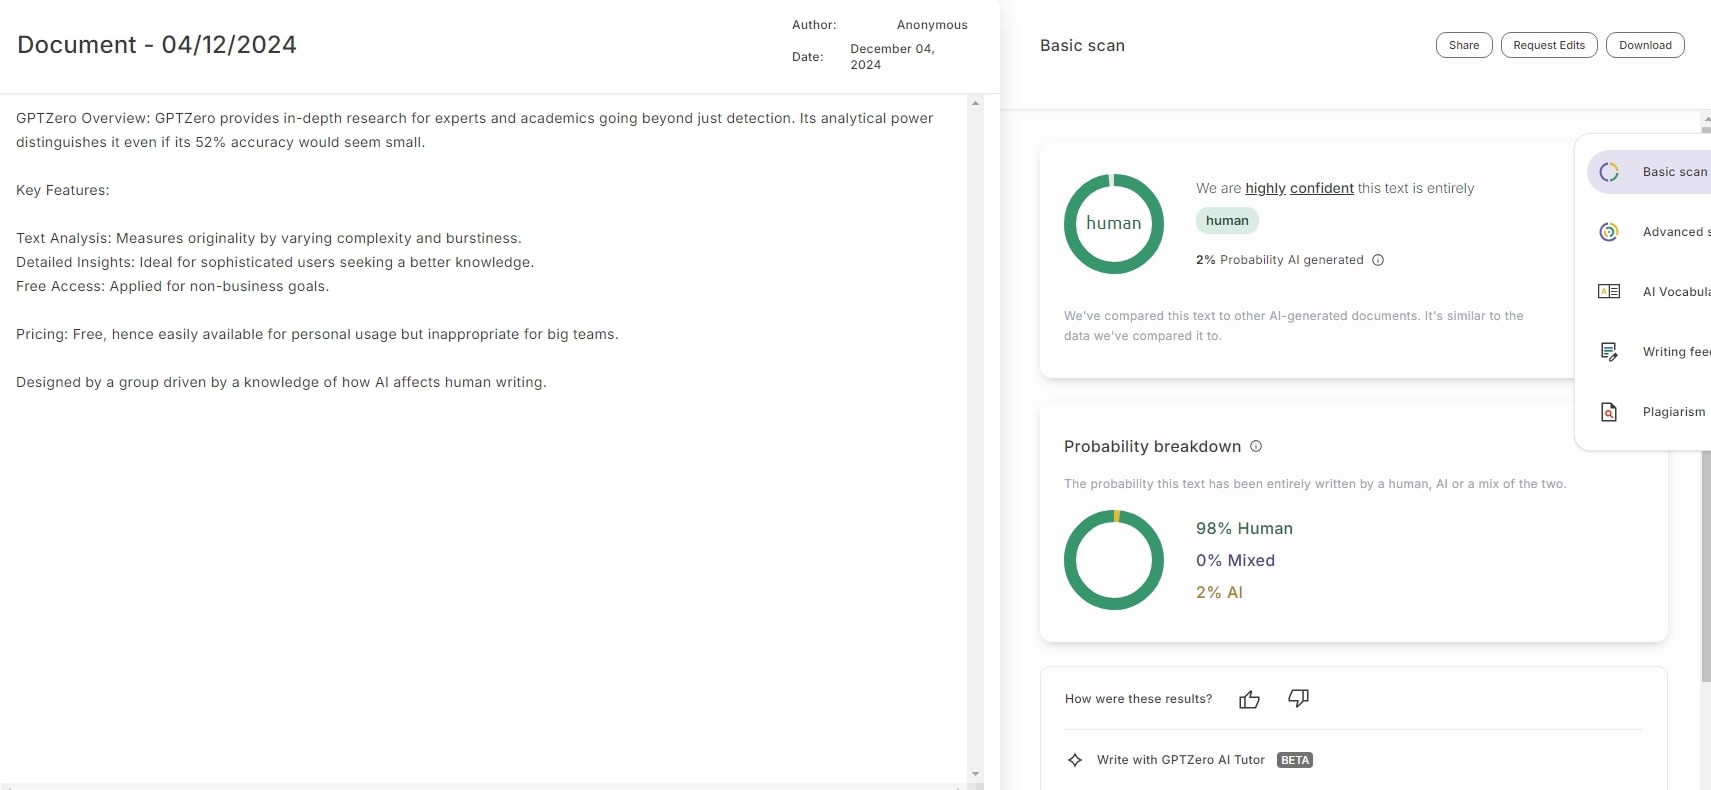
Task: Open the Advanced scan icon in sidebar
Action: 1609,232
